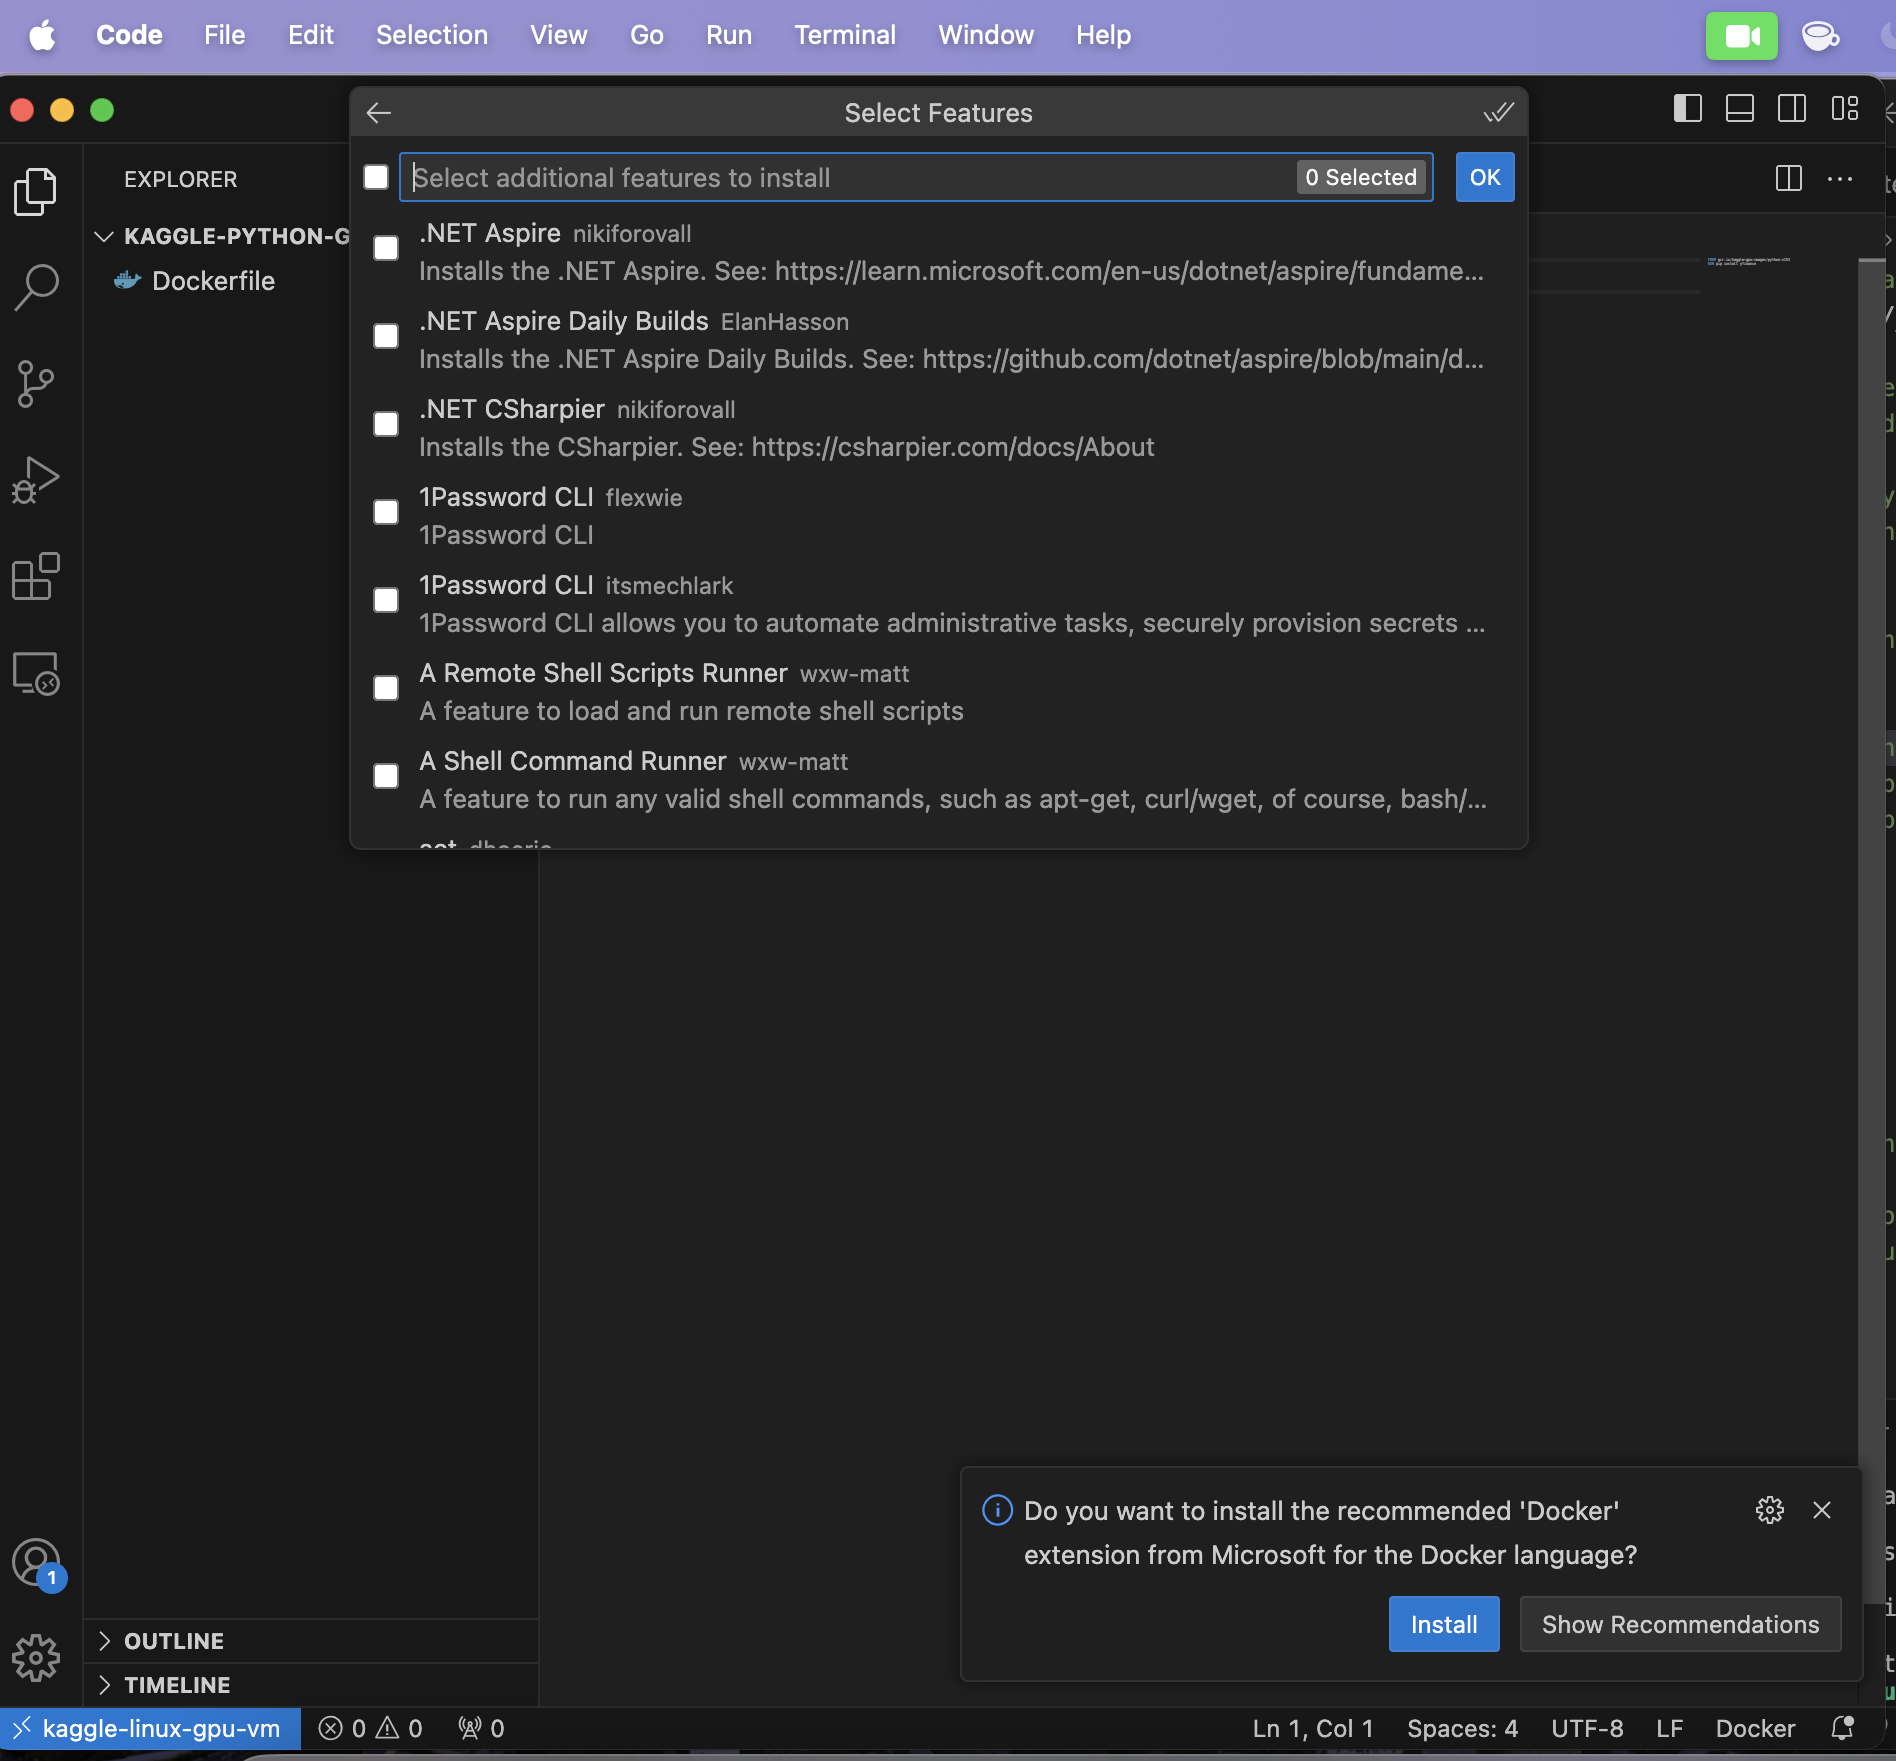The height and width of the screenshot is (1761, 1896).
Task: Go back using the Select Features arrow
Action: pos(379,113)
